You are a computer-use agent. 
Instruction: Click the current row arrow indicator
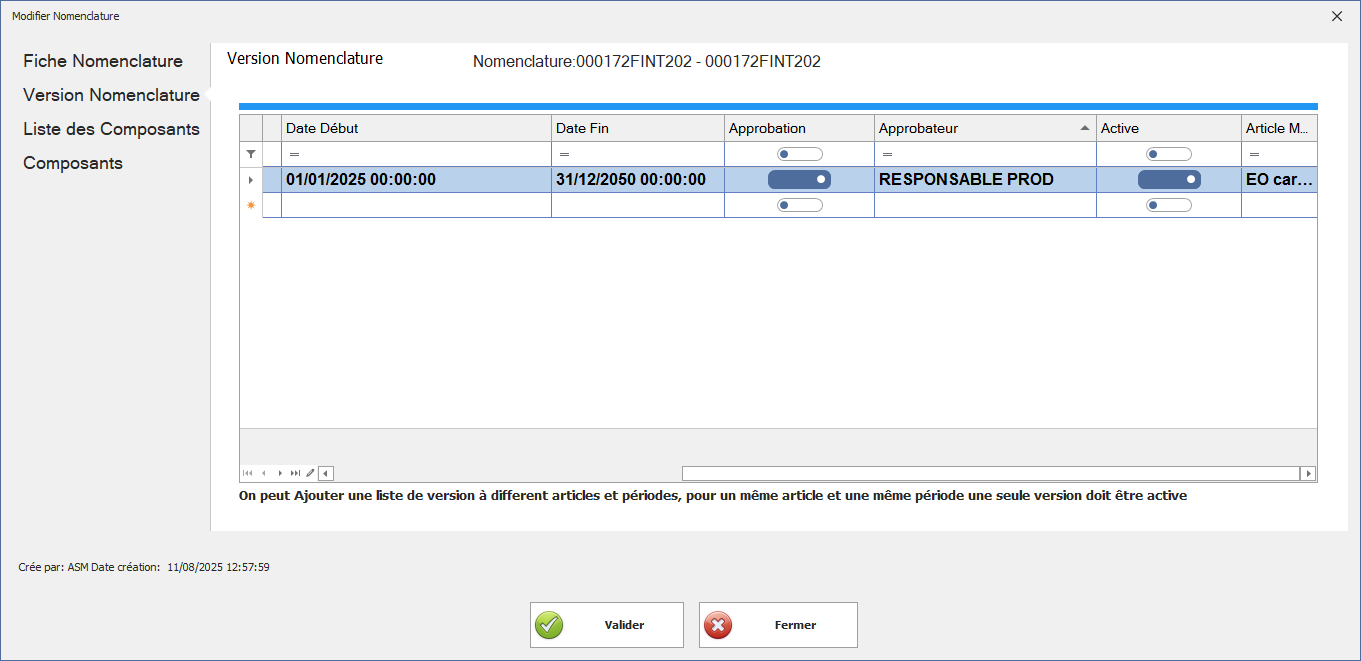pyautogui.click(x=251, y=180)
